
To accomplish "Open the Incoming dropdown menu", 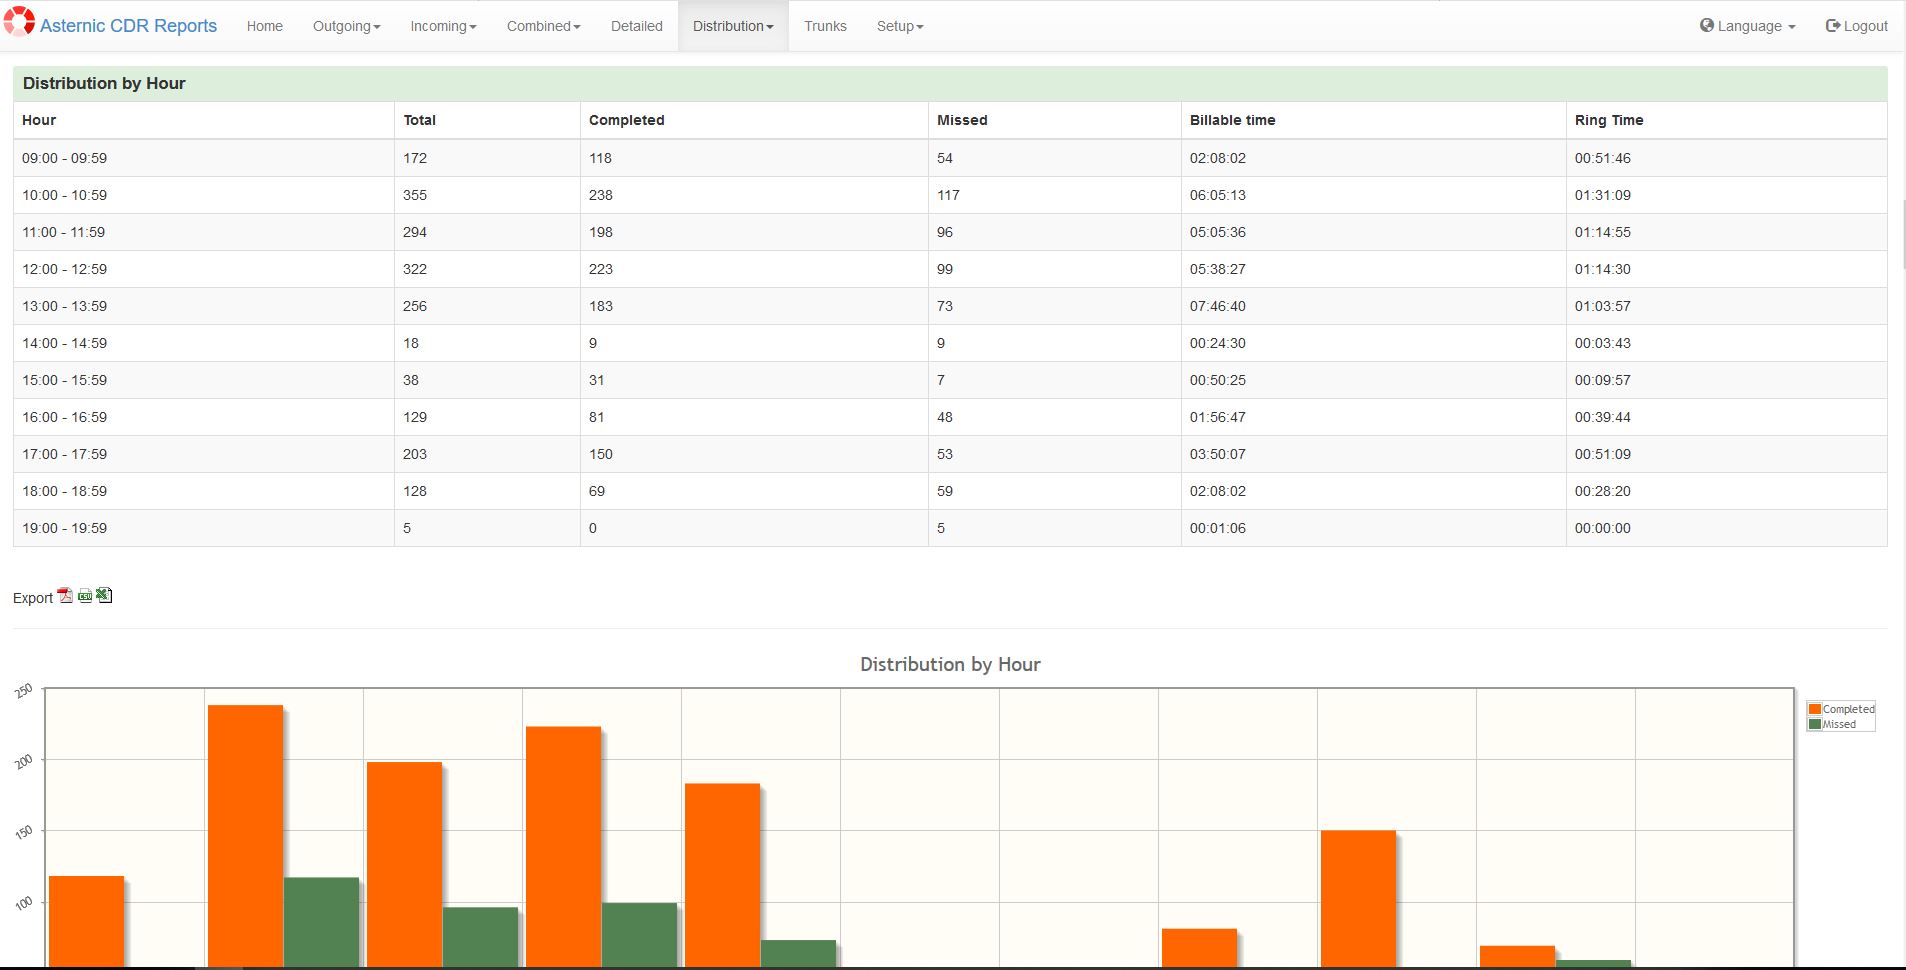I will coord(443,26).
